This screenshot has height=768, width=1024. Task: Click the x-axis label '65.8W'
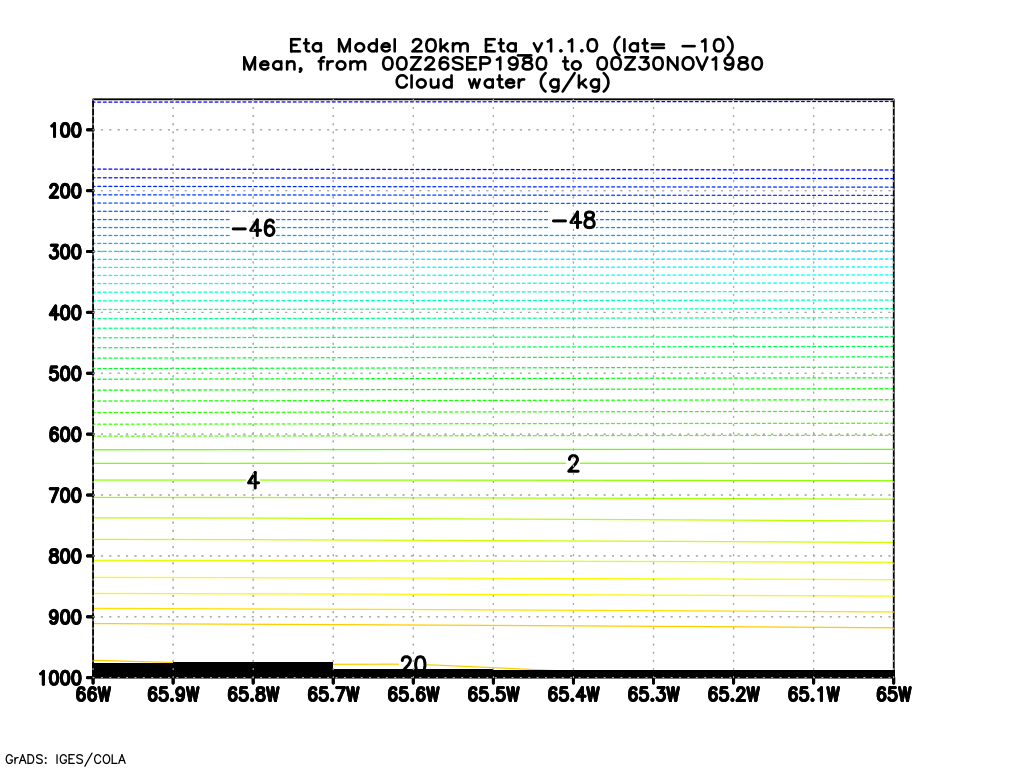pyautogui.click(x=253, y=694)
